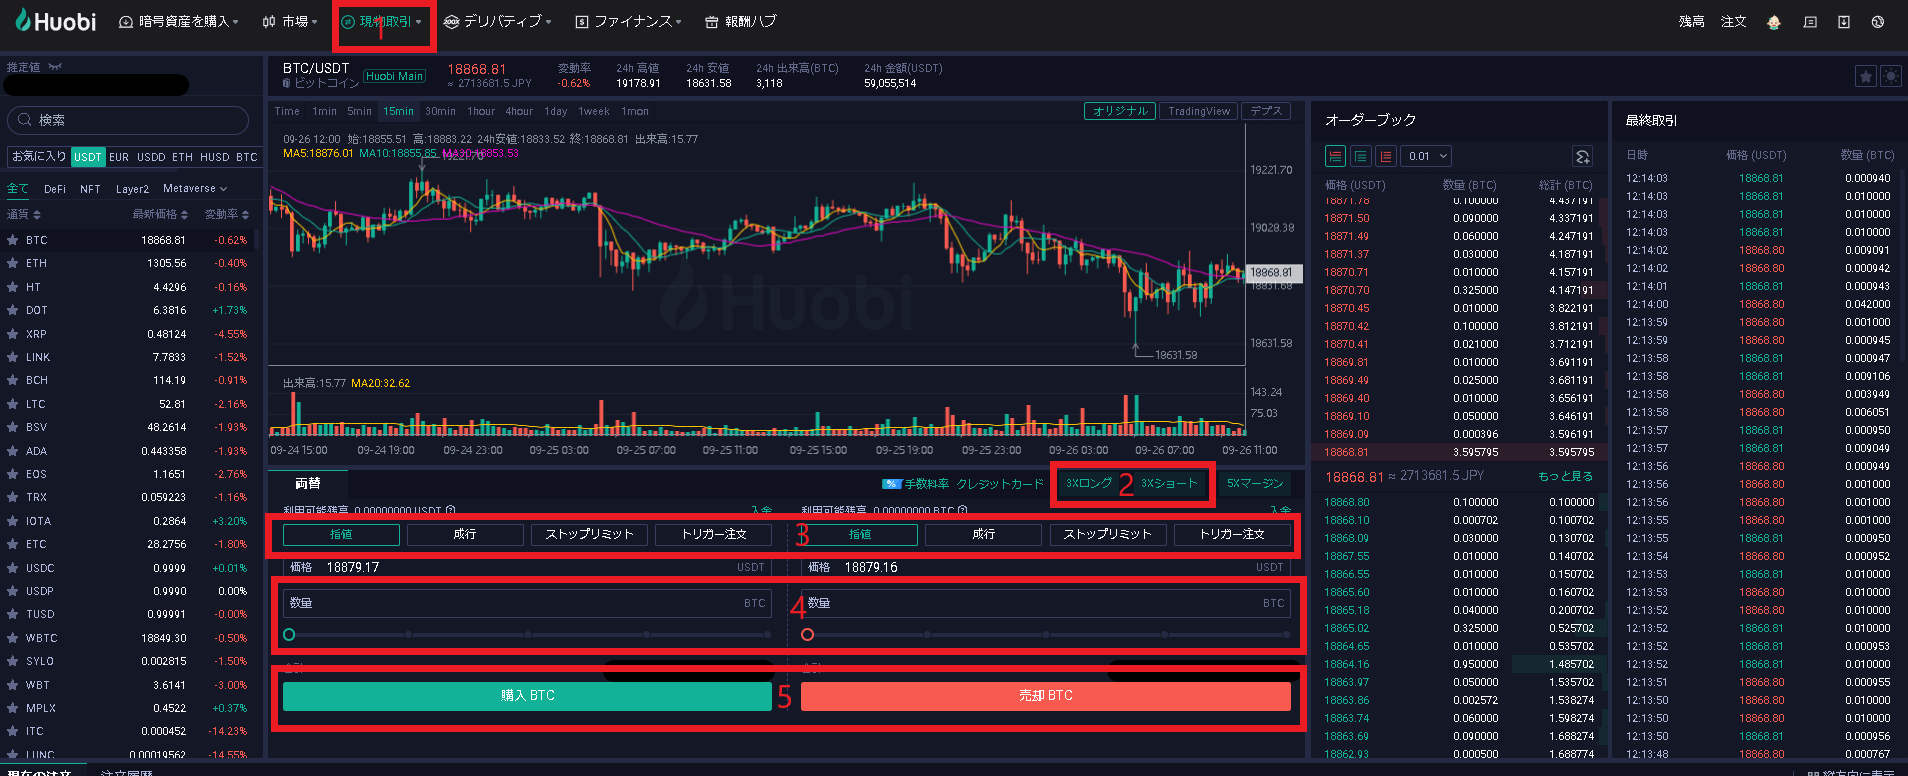The image size is (1908, 776).
Task: Select 3Xロング leverage option
Action: pyautogui.click(x=1089, y=484)
